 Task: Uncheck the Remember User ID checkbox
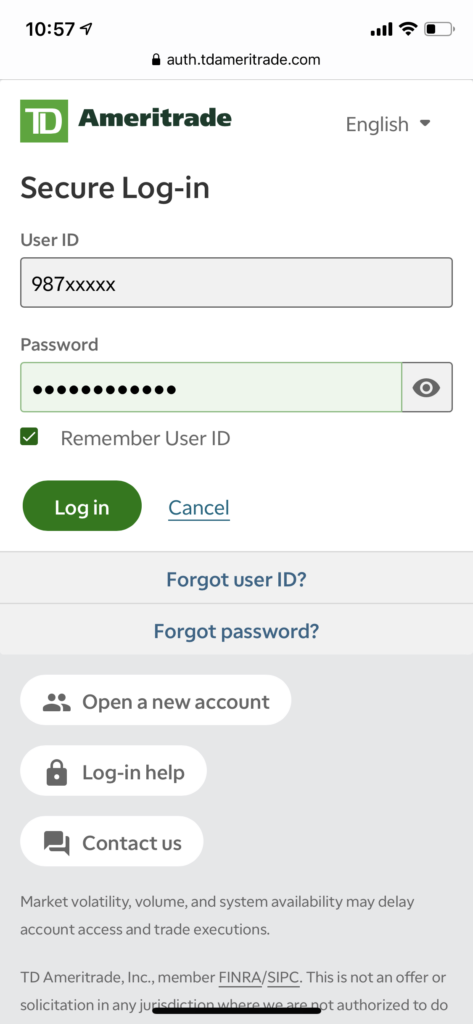(x=29, y=437)
